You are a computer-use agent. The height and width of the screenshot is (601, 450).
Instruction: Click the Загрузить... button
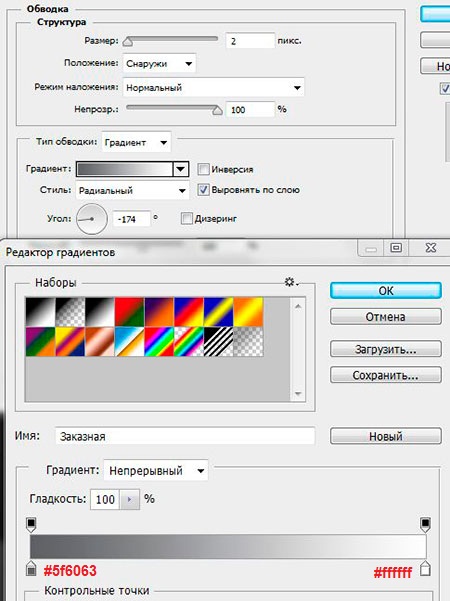(x=386, y=349)
